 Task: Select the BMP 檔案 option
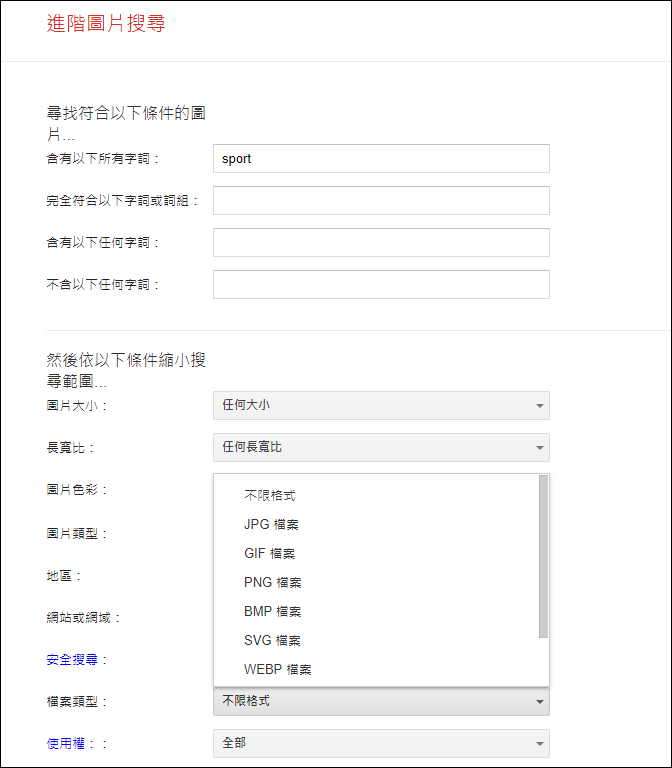272,611
